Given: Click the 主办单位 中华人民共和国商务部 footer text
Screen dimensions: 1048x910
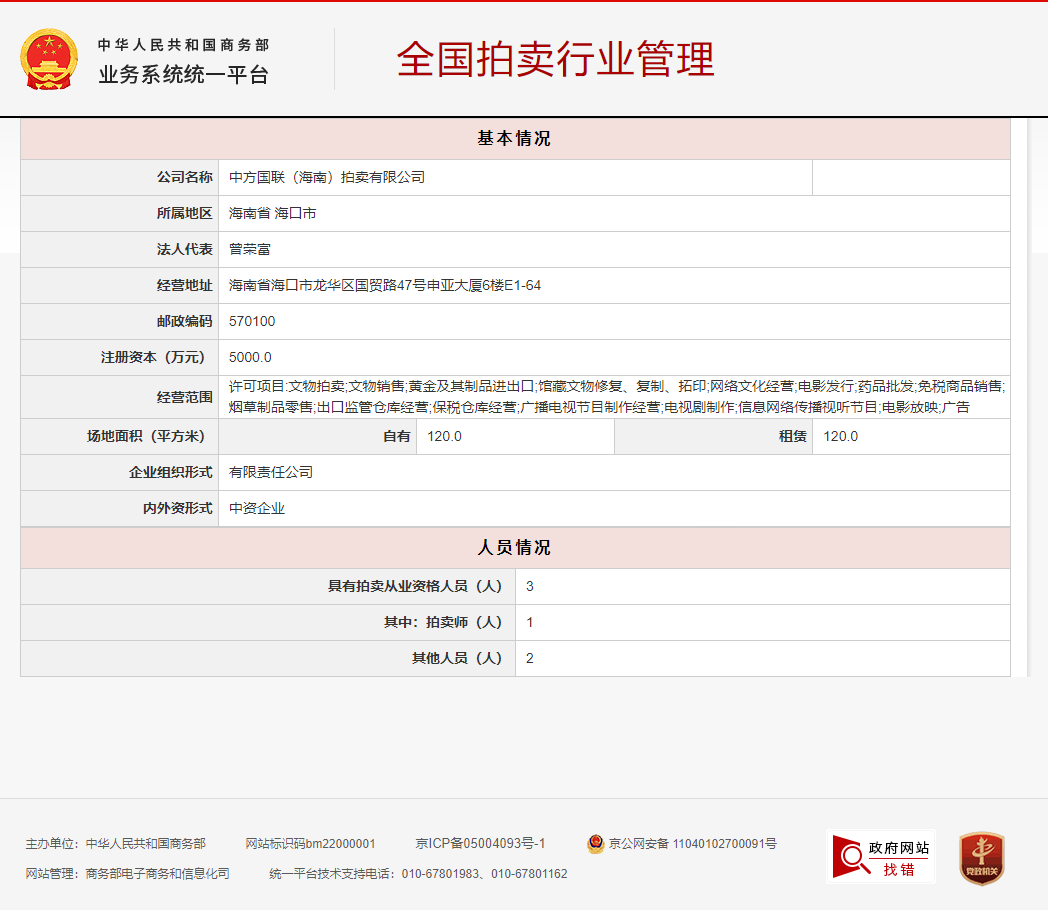Looking at the screenshot, I should click(x=116, y=844).
